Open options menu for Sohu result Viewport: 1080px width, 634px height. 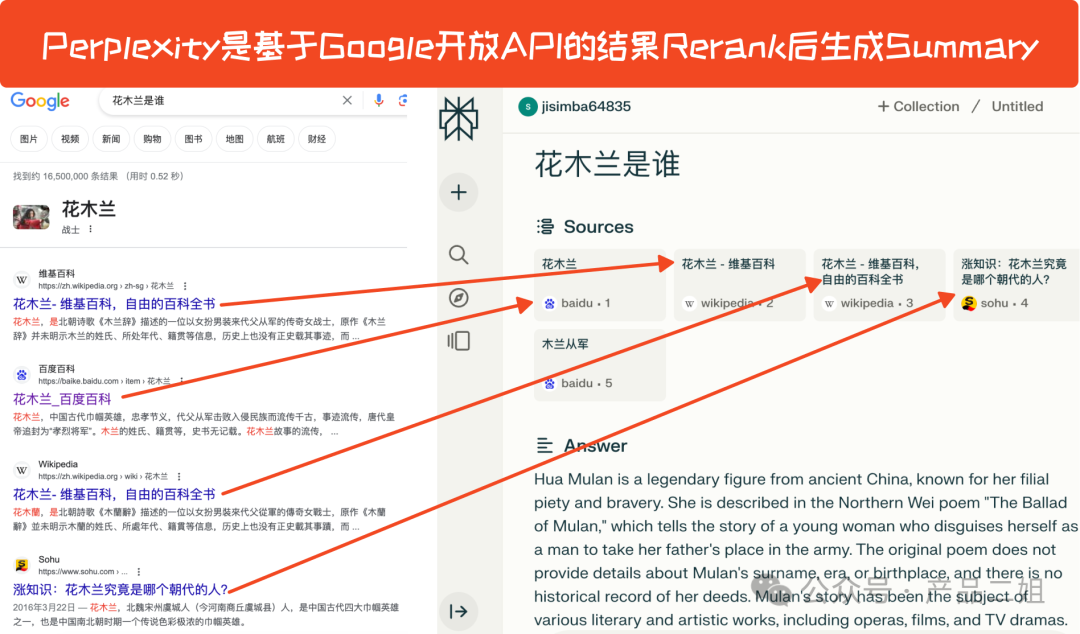(138, 571)
